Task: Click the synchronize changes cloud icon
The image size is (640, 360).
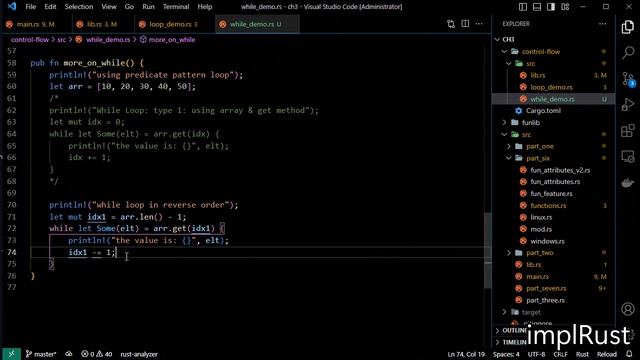Action: [x=69, y=354]
